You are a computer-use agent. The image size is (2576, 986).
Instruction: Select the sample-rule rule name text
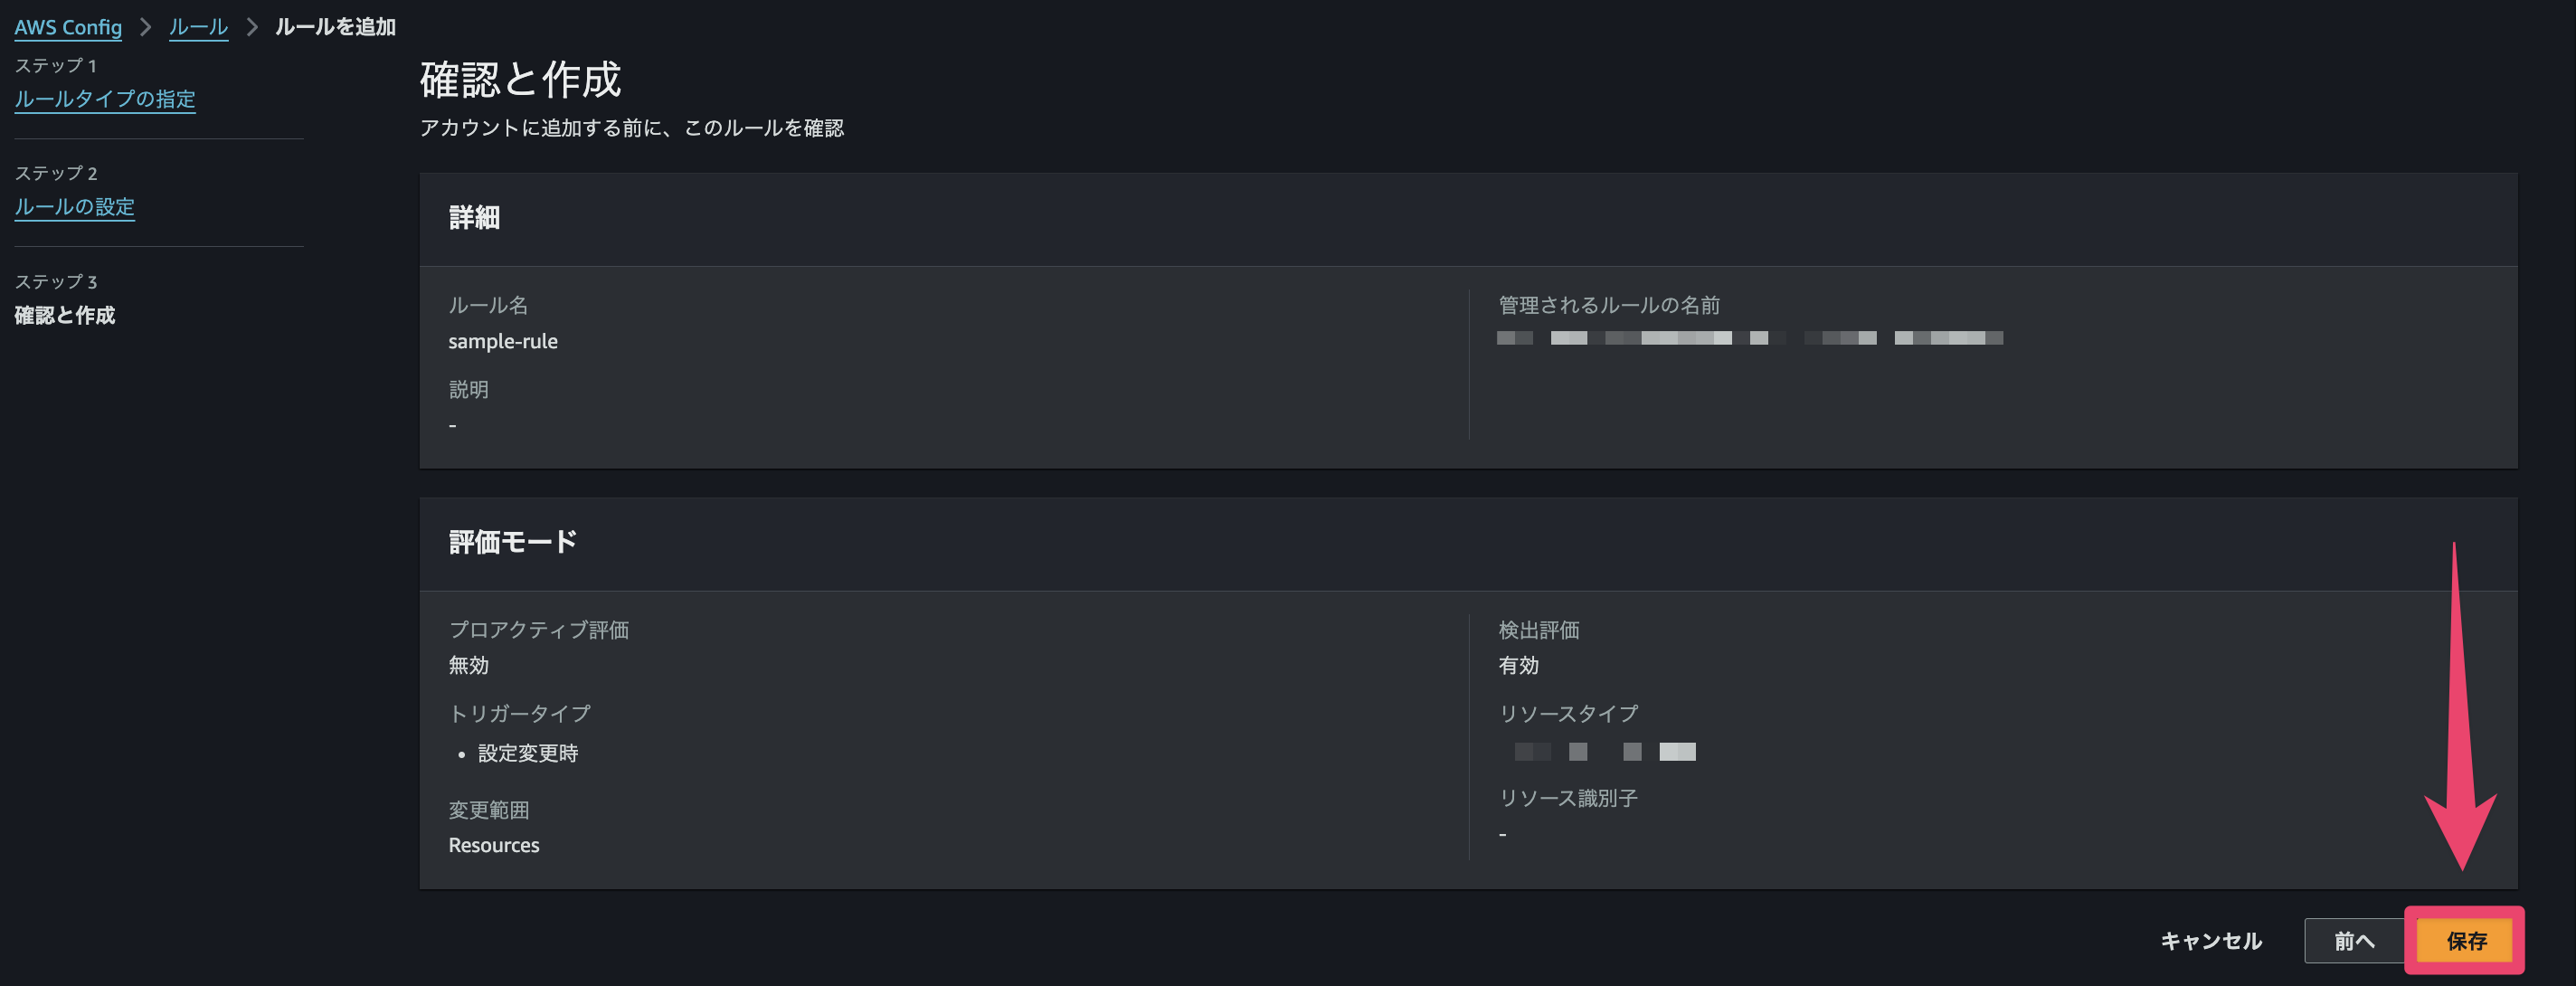coord(504,341)
